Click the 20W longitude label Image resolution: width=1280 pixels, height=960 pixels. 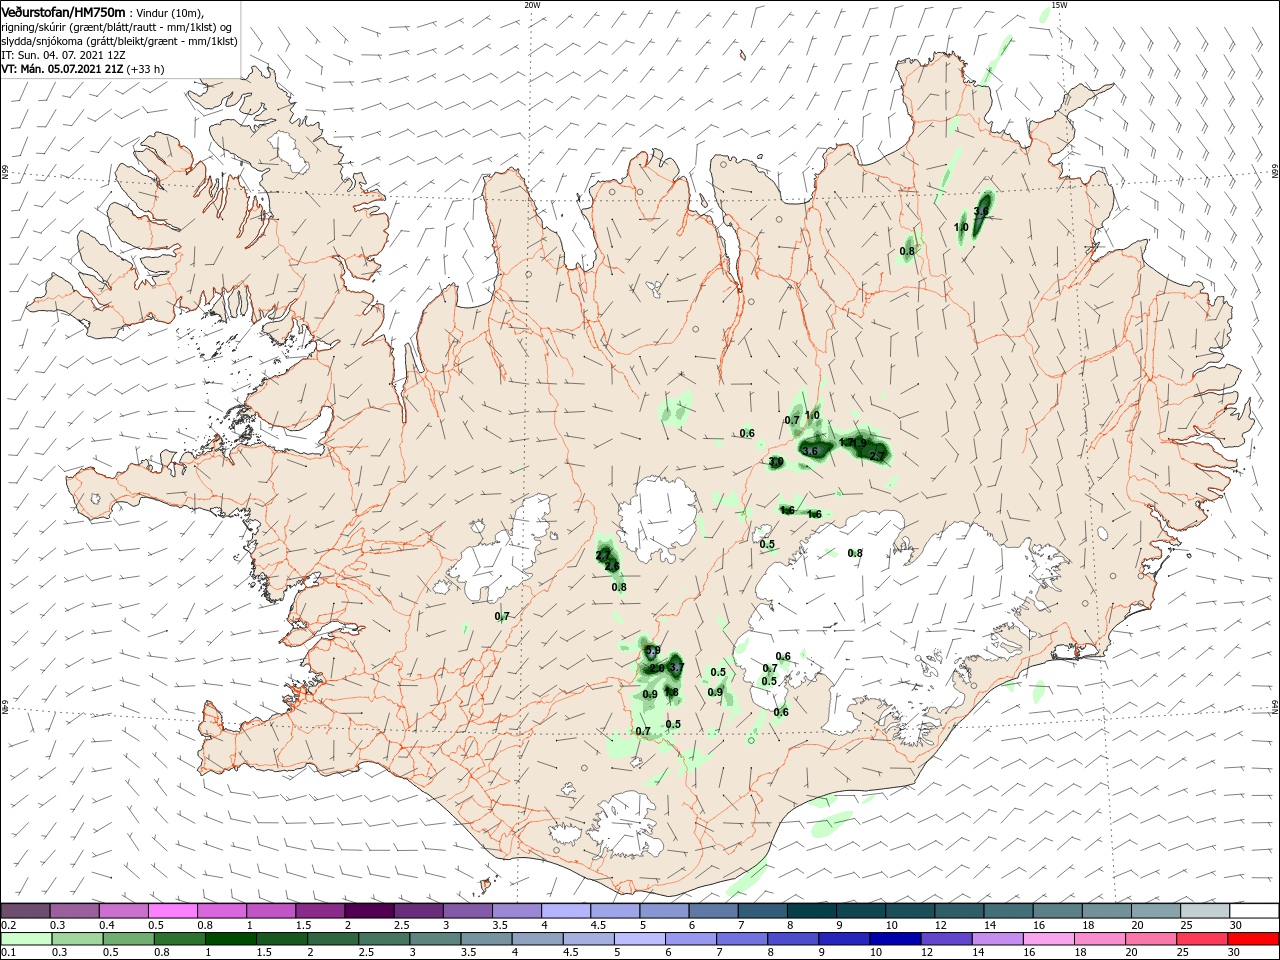click(x=532, y=5)
